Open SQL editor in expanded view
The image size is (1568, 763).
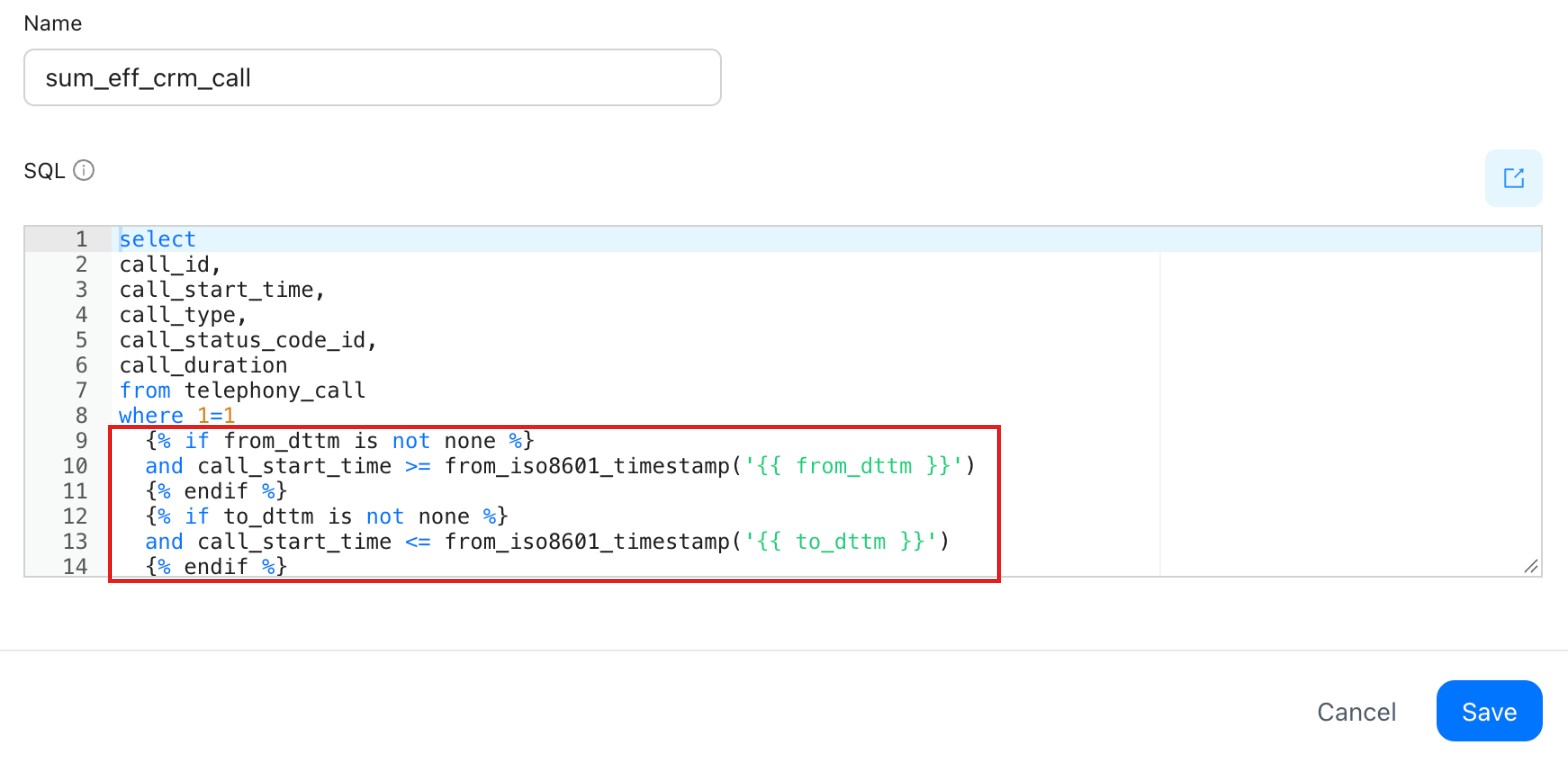tap(1513, 178)
